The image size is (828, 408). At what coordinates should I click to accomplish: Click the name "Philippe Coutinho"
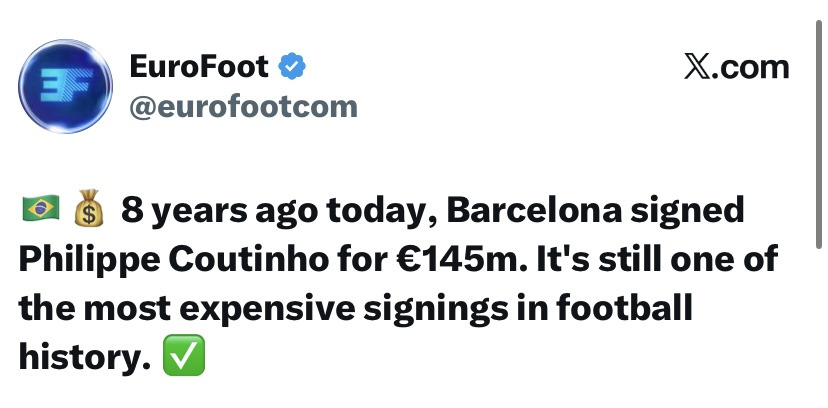tap(185, 261)
